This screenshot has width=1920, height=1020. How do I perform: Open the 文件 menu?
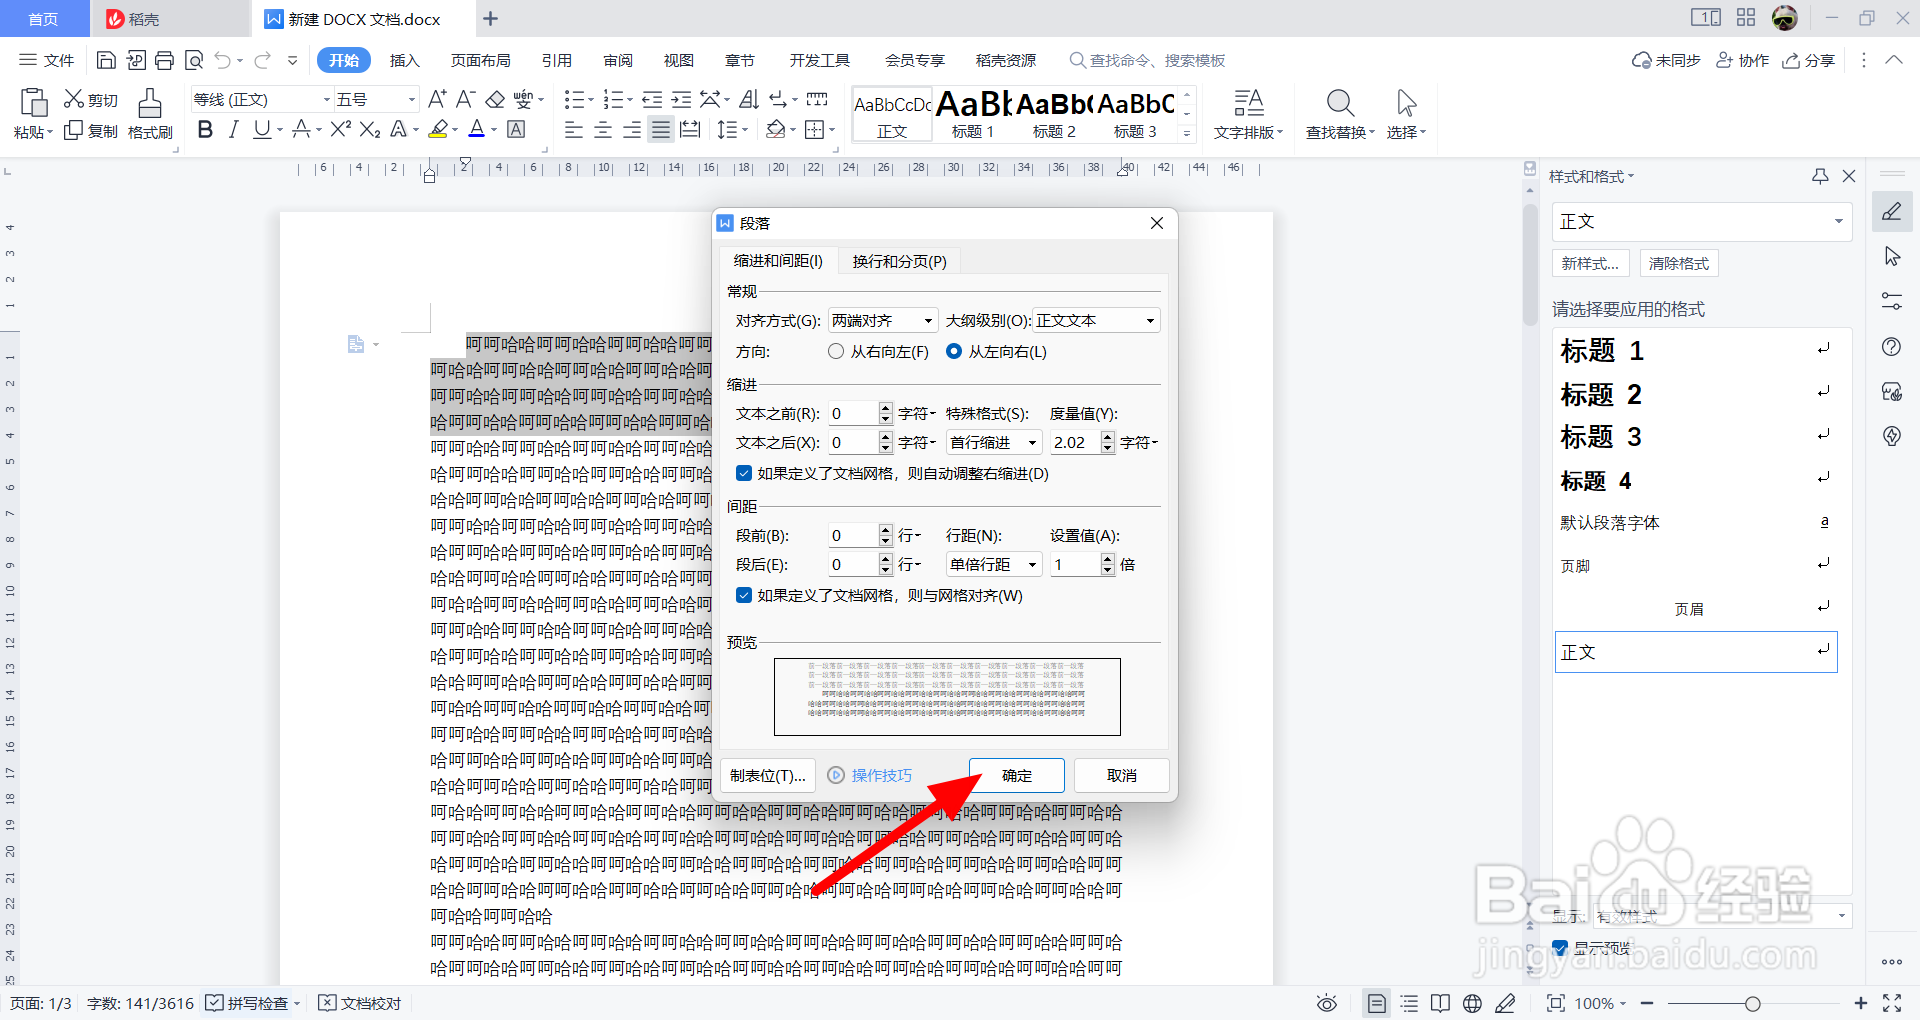point(47,60)
